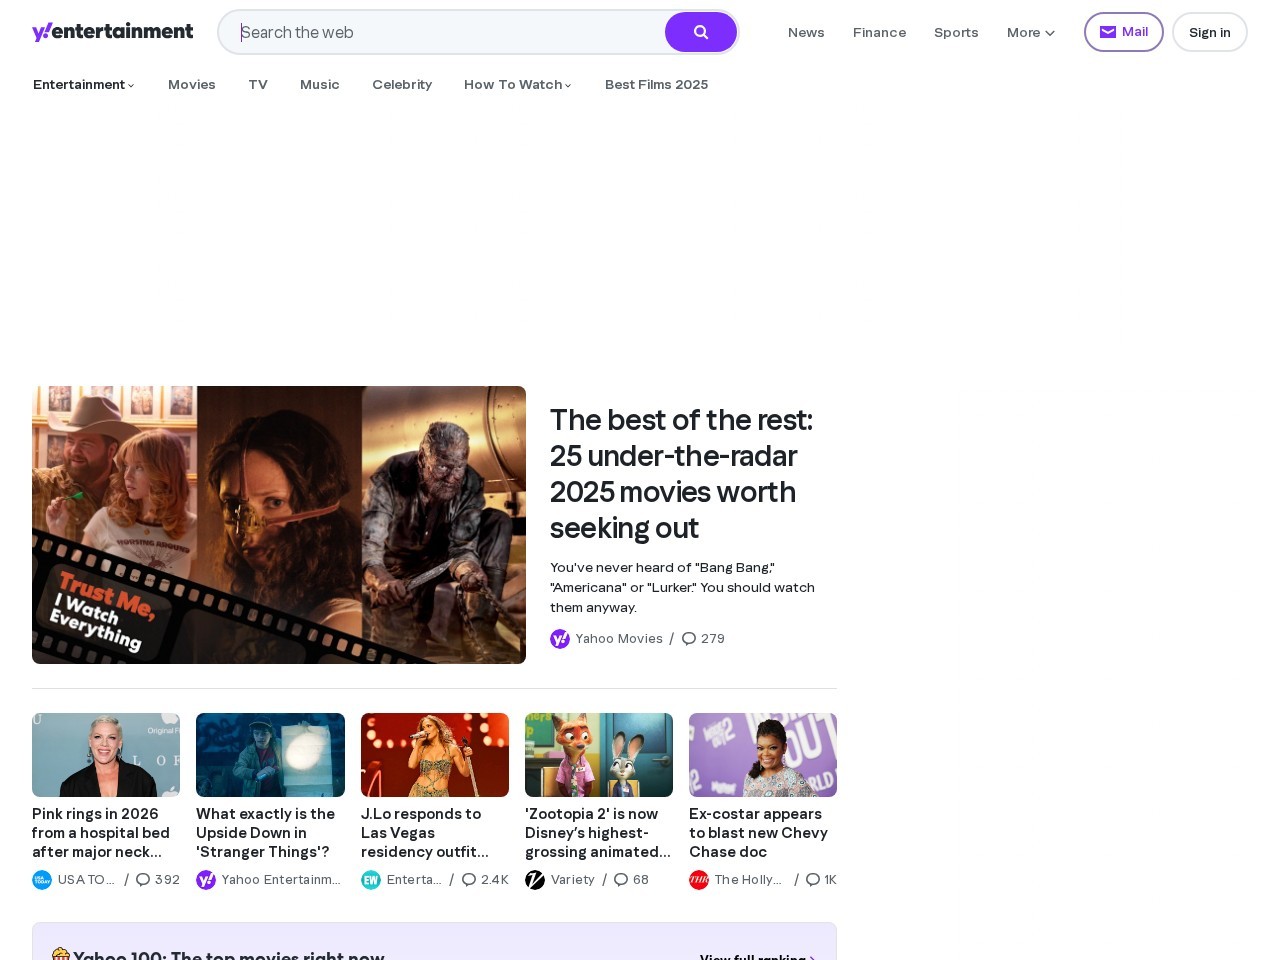Open Yahoo Mail via envelope icon
Image resolution: width=1280 pixels, height=960 pixels.
coord(1123,32)
